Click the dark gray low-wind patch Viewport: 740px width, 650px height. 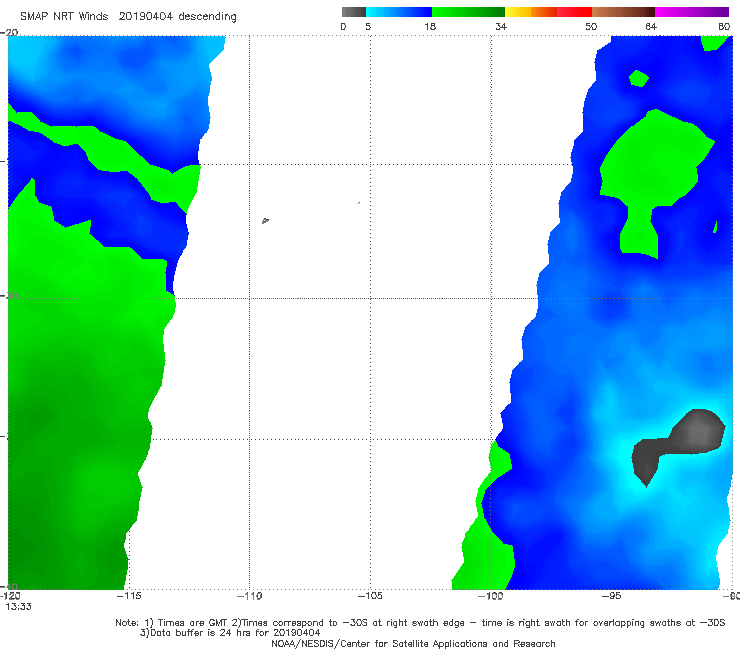pyautogui.click(x=678, y=446)
